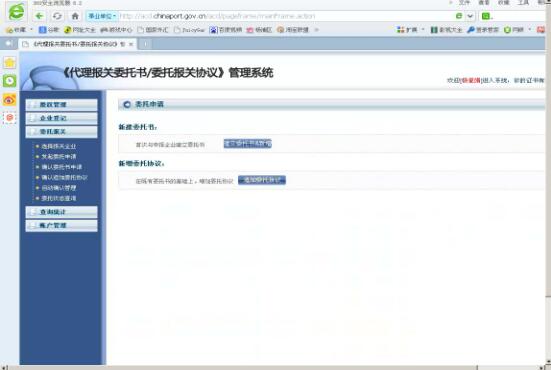Show more bookmarks chevron
551x370 pixels.
(x=316, y=30)
